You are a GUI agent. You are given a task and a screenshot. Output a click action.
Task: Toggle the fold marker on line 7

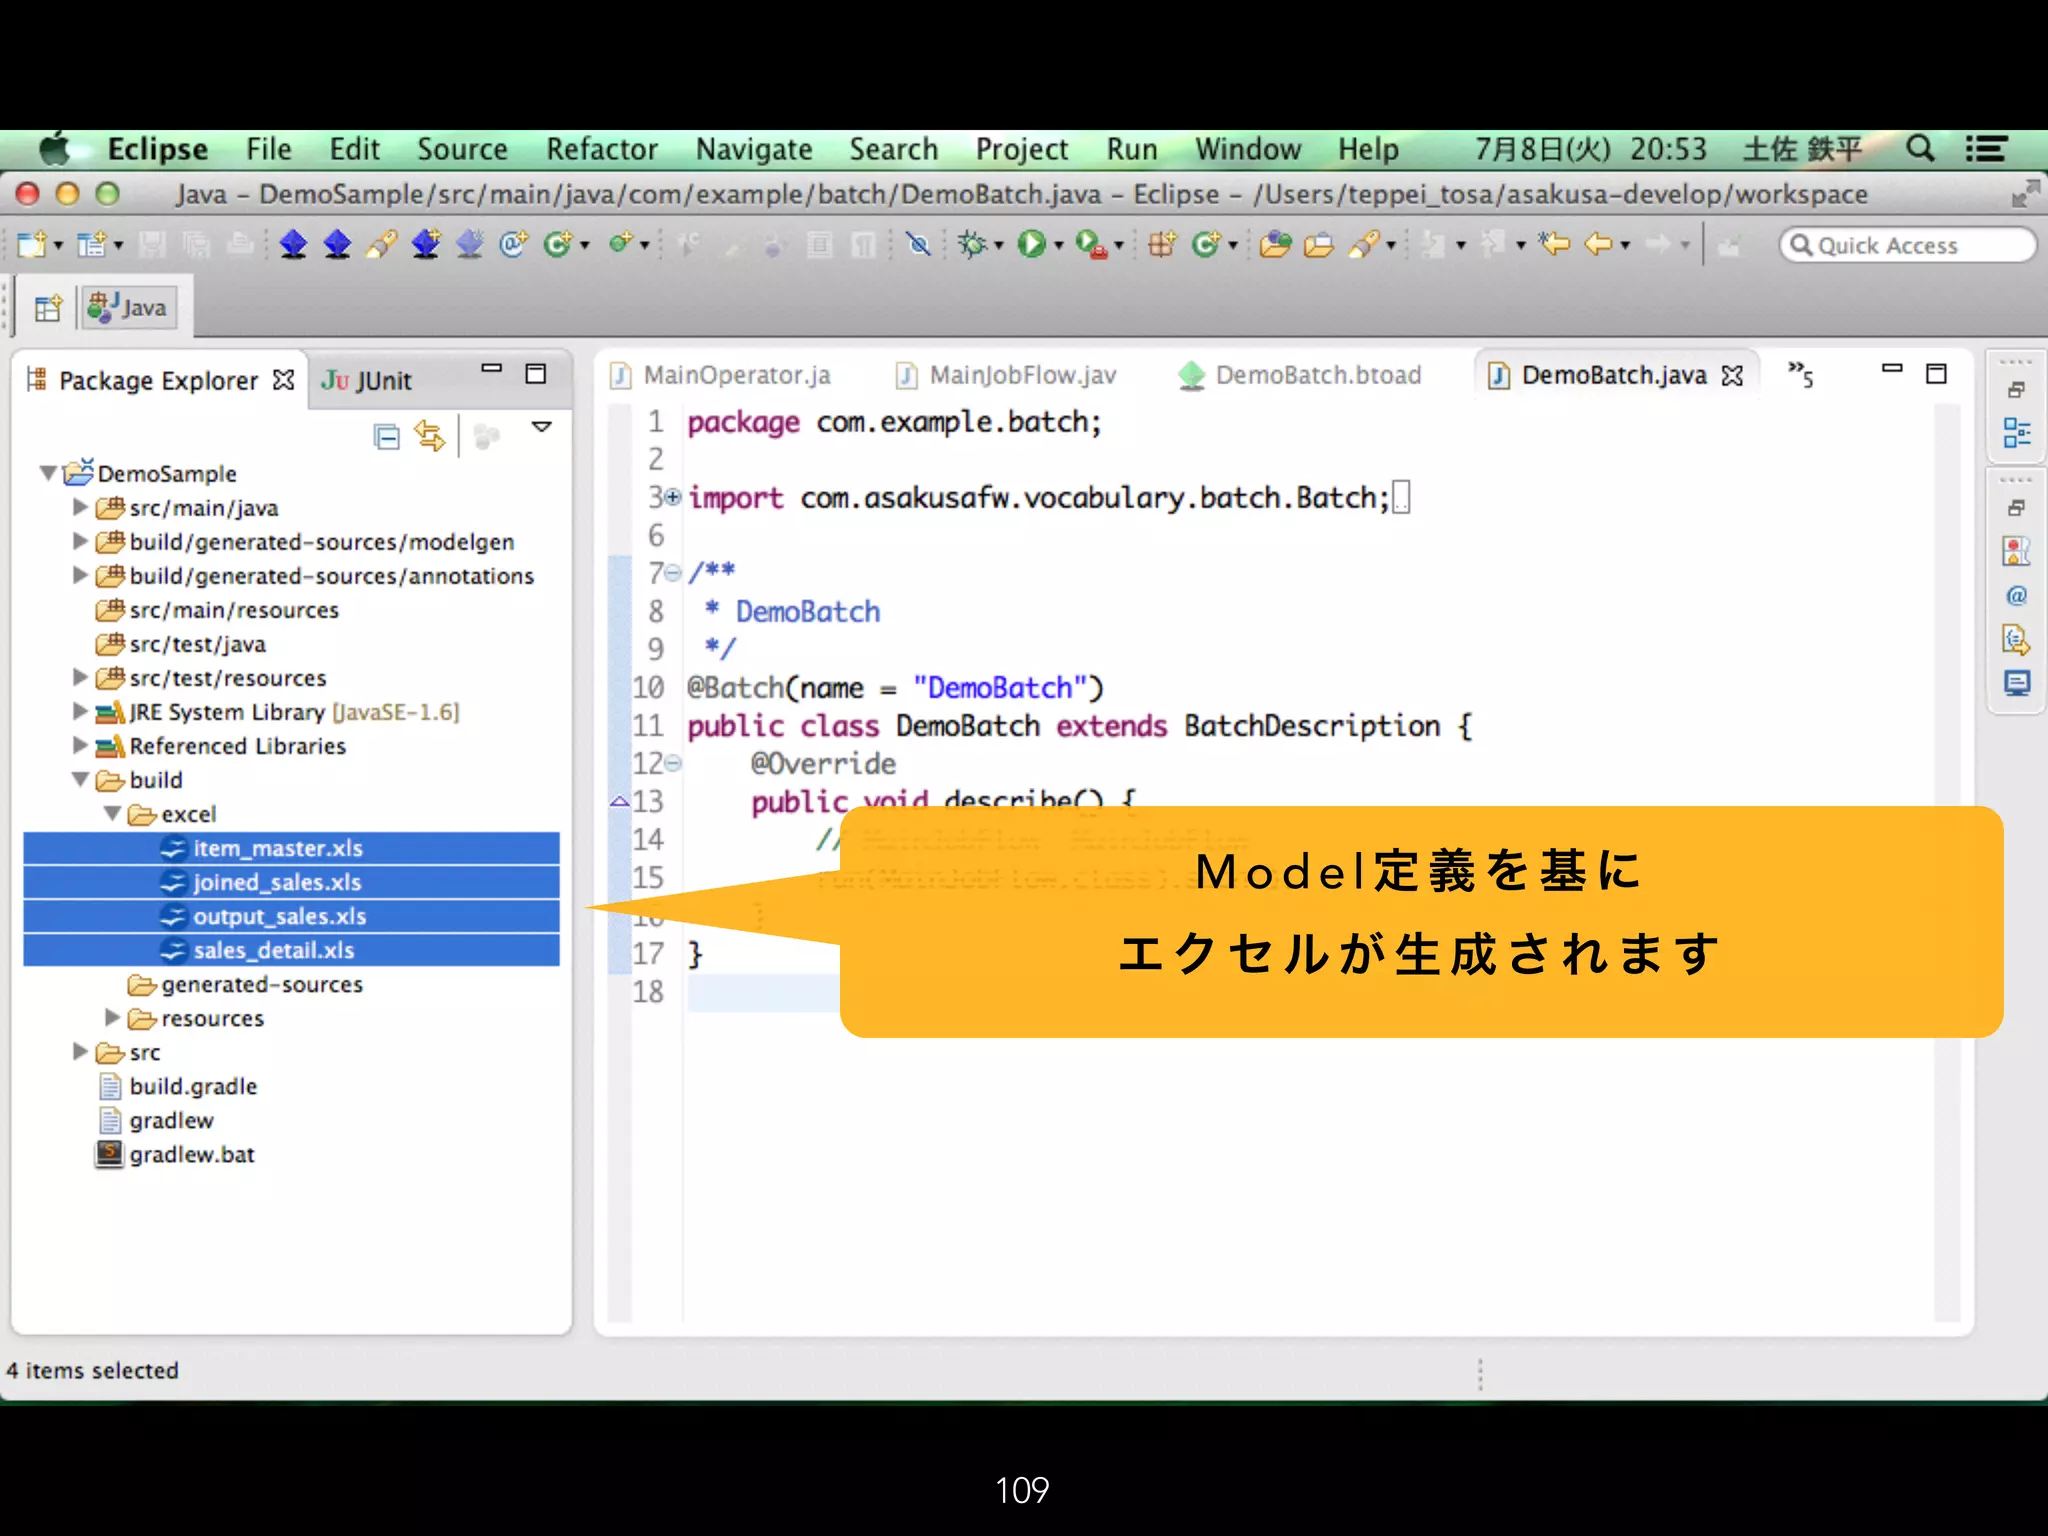pyautogui.click(x=673, y=573)
